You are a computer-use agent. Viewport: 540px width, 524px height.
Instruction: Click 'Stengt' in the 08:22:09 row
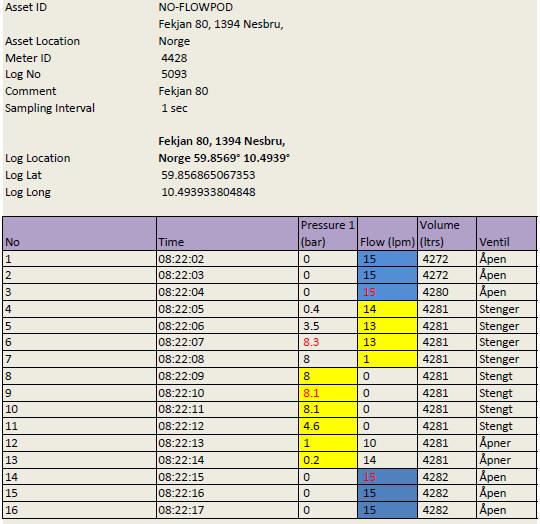[x=507, y=376]
